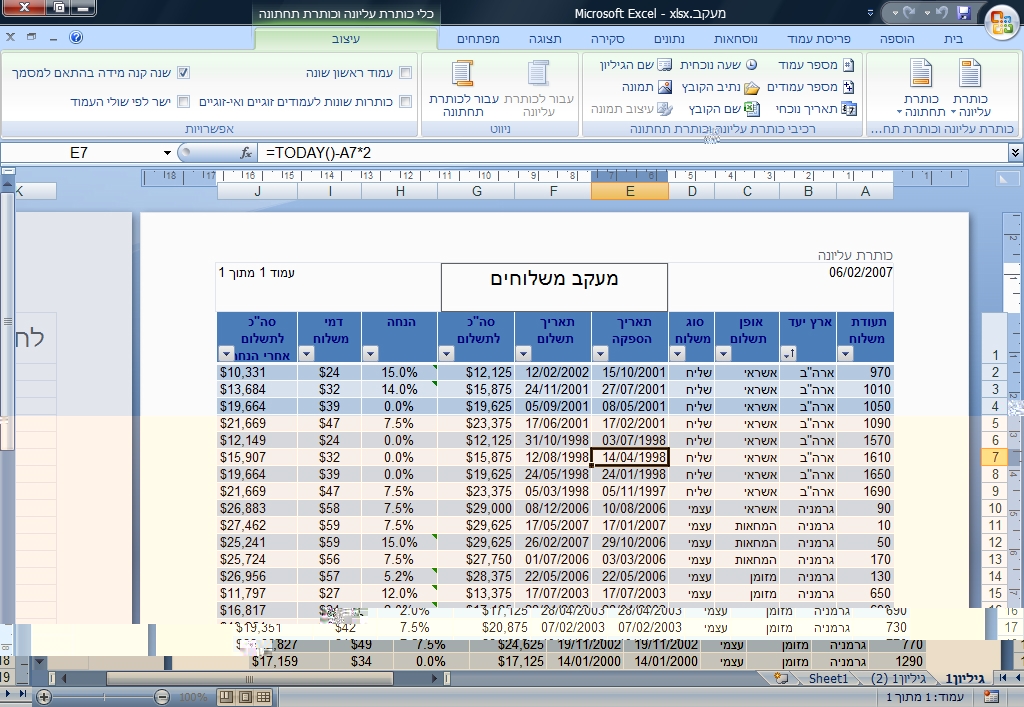Switch to Page Layout view in status bar
1024x707 pixels.
[245, 697]
